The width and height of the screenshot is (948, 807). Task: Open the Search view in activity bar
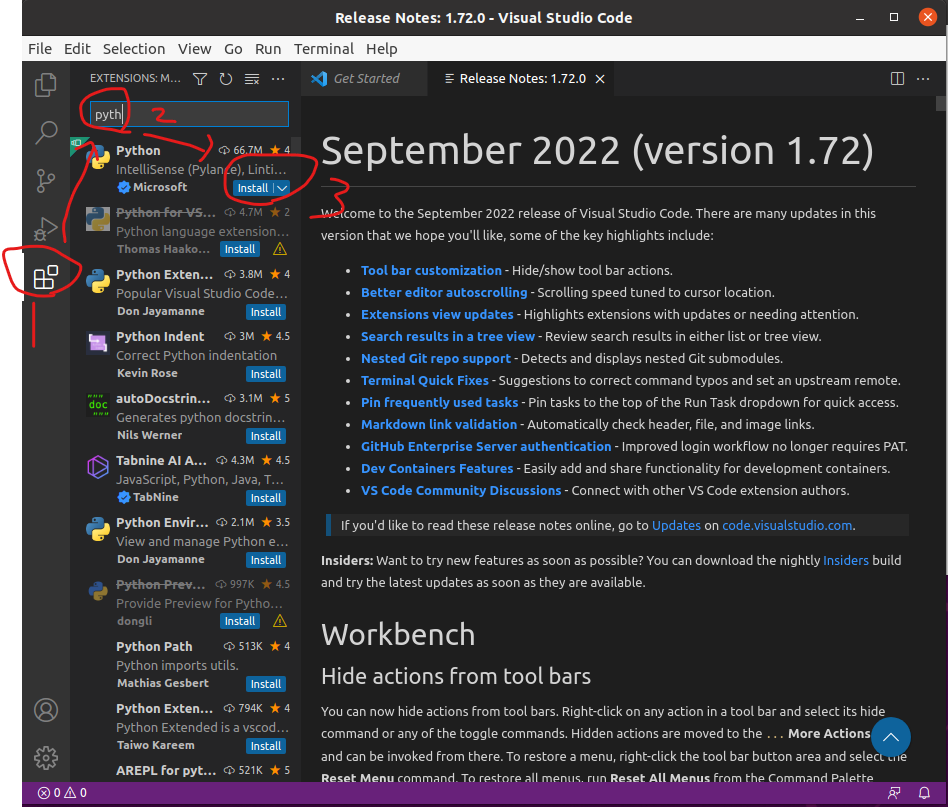tap(45, 132)
